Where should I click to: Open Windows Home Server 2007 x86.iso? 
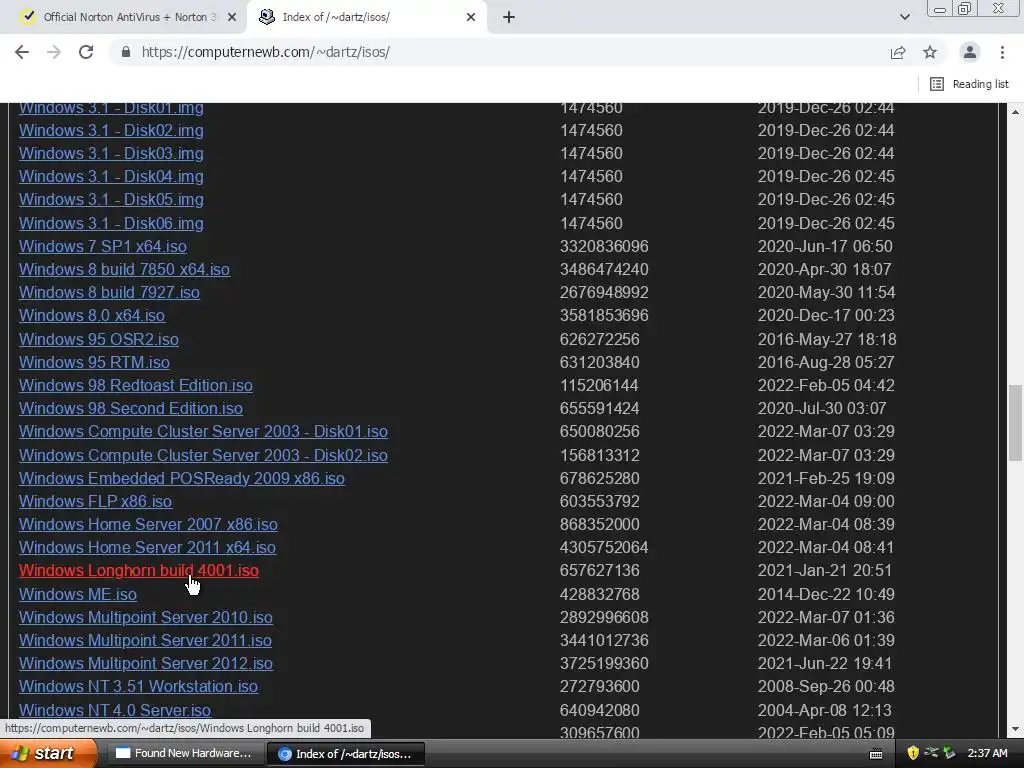pyautogui.click(x=148, y=524)
